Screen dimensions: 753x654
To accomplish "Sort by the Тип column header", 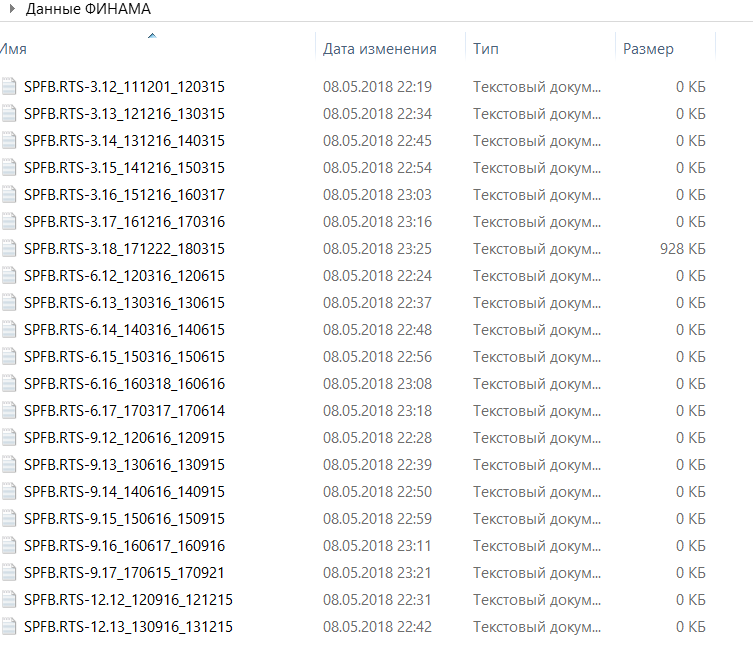I will tap(486, 49).
